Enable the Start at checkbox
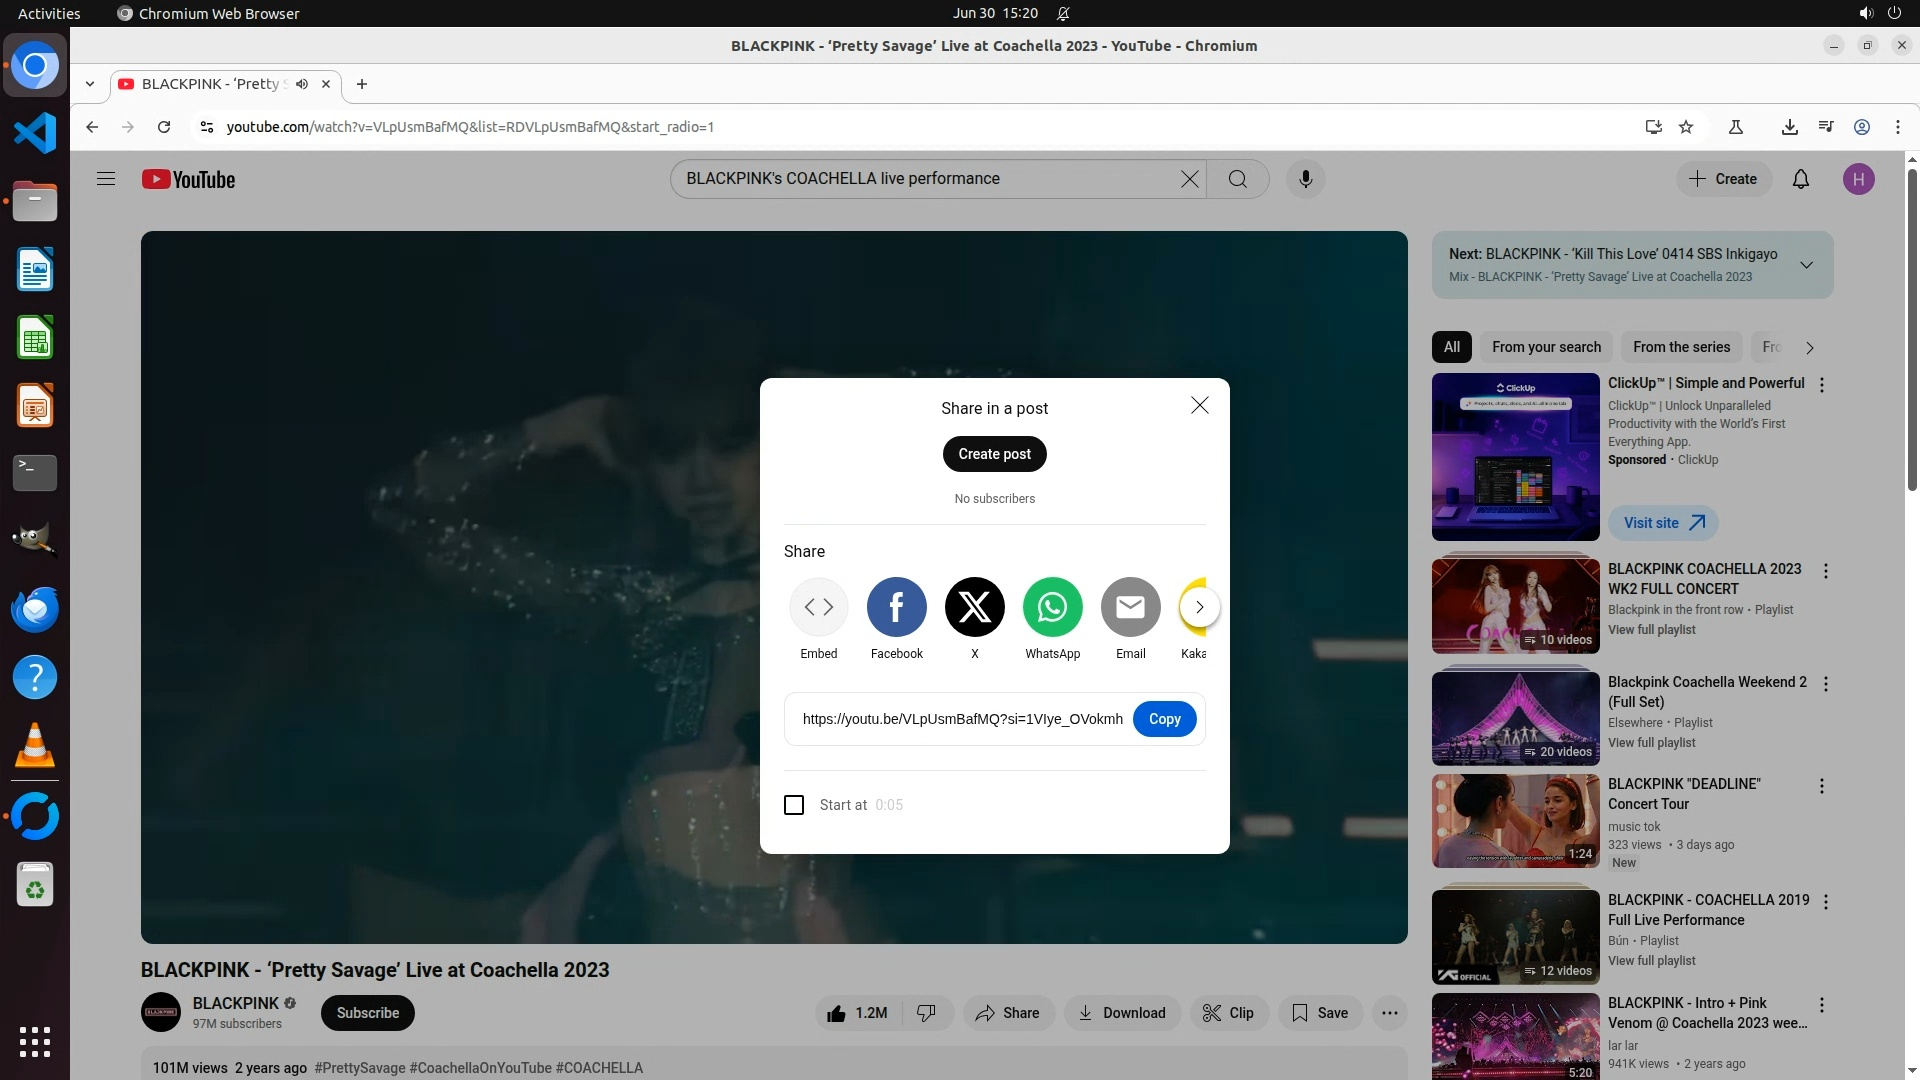This screenshot has width=1920, height=1080. [794, 805]
